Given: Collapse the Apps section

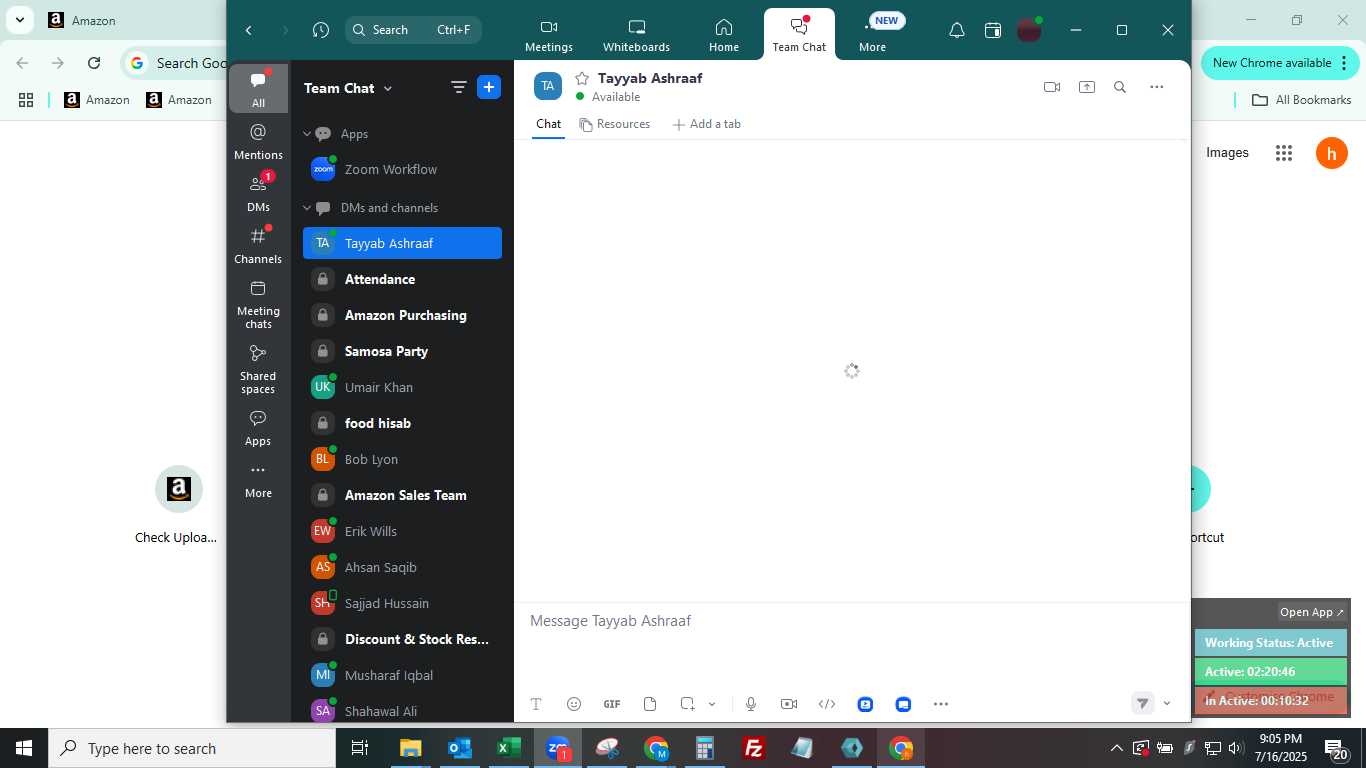Looking at the screenshot, I should click(308, 133).
